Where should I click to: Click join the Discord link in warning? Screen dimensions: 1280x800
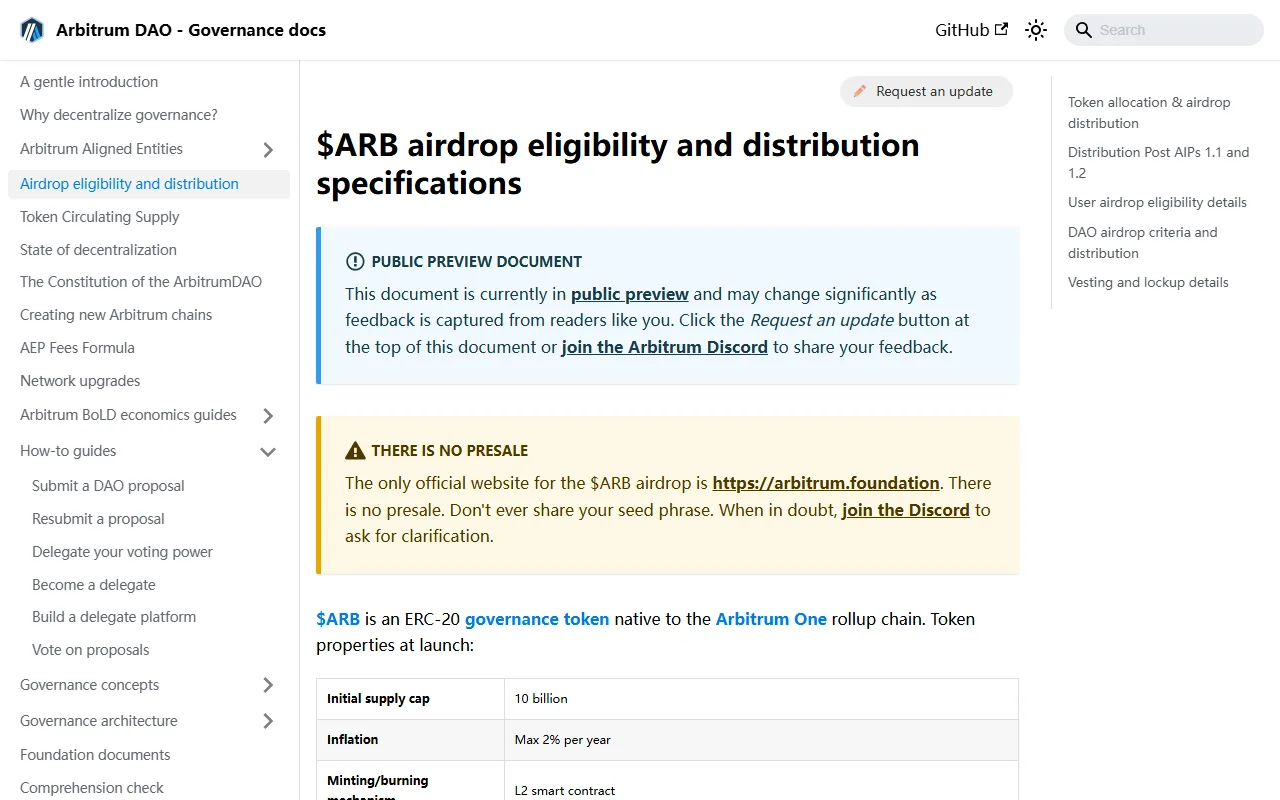(906, 510)
